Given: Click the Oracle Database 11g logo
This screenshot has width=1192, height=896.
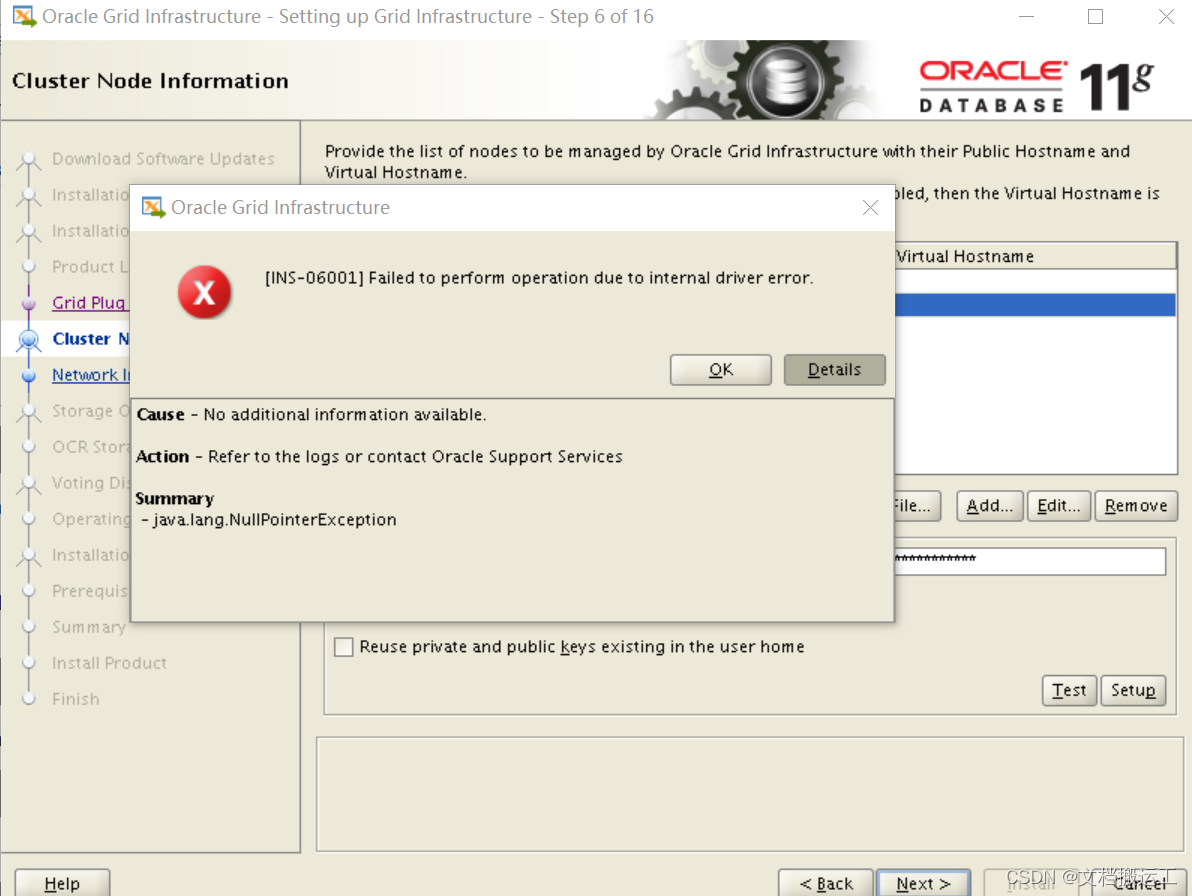Looking at the screenshot, I should 1036,86.
